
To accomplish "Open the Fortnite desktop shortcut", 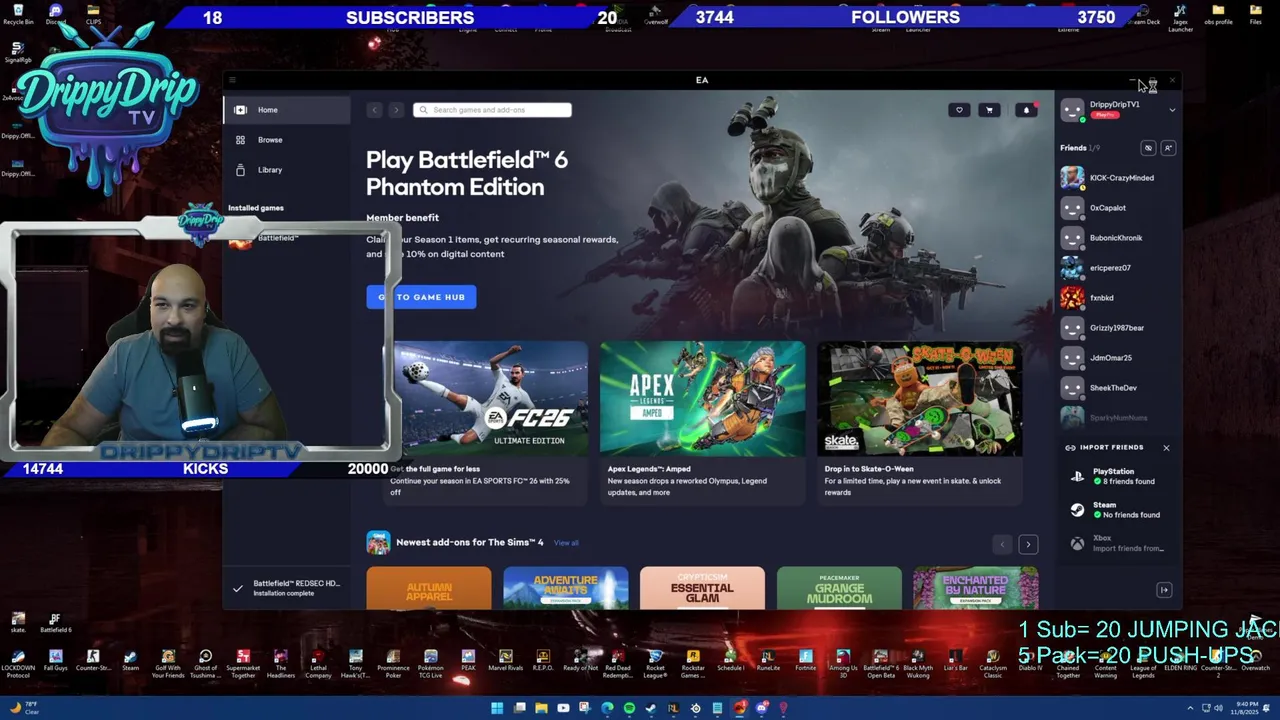I will (x=805, y=661).
